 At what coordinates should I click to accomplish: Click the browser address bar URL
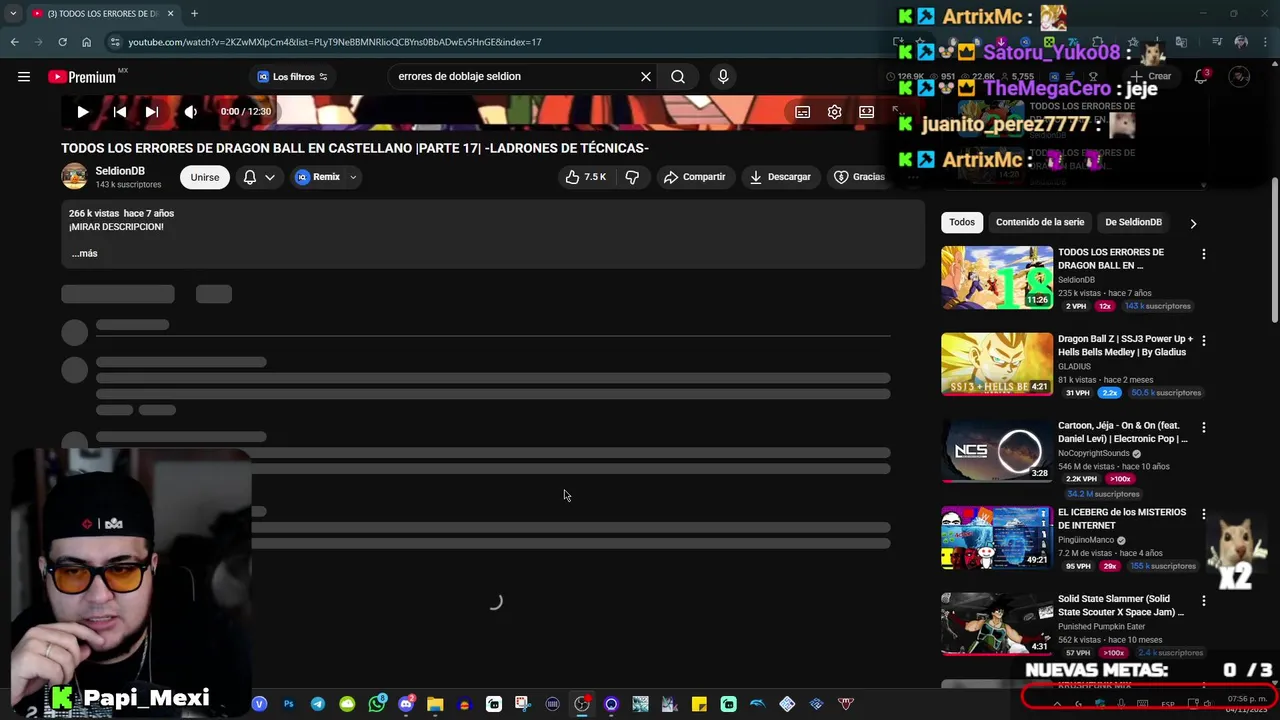click(335, 42)
